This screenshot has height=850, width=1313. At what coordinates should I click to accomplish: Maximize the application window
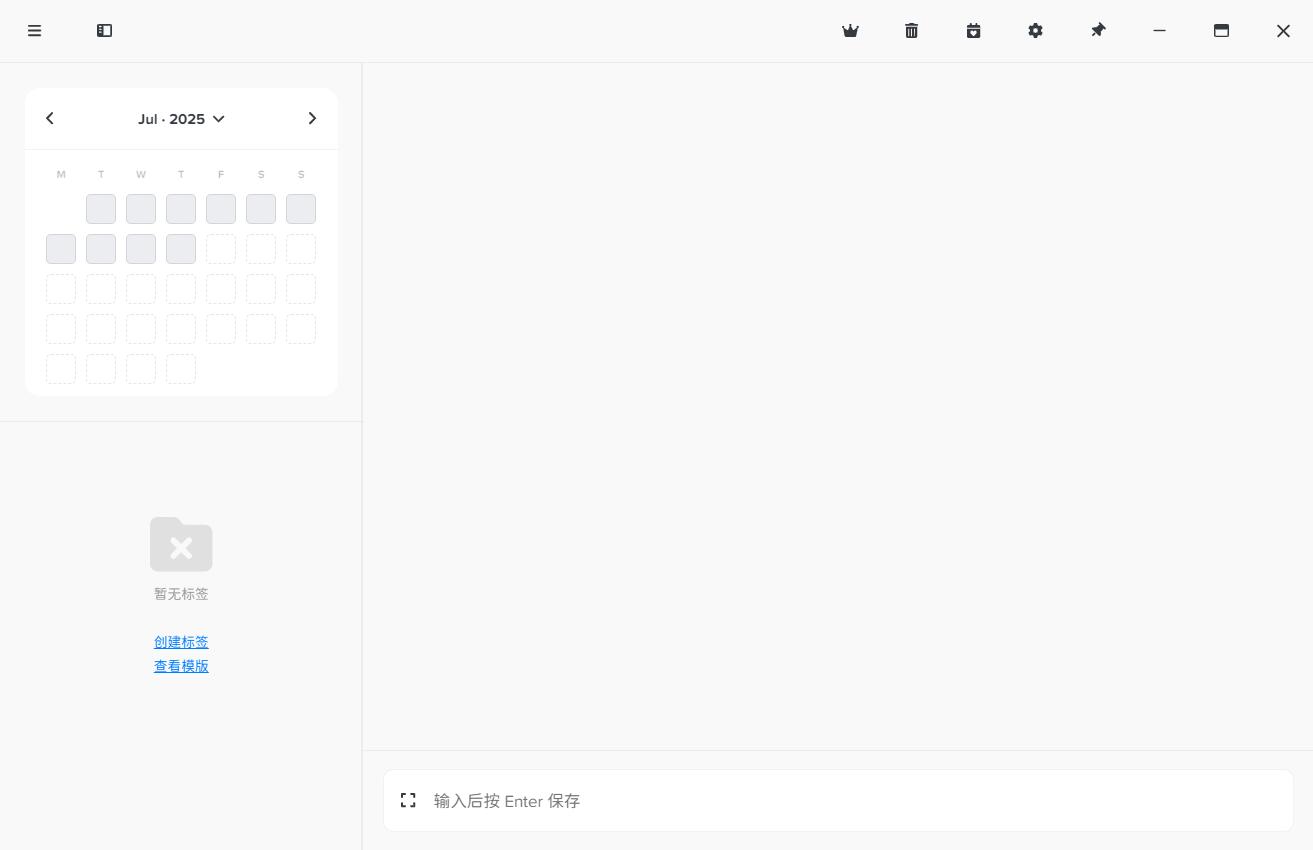pyautogui.click(x=1221, y=31)
